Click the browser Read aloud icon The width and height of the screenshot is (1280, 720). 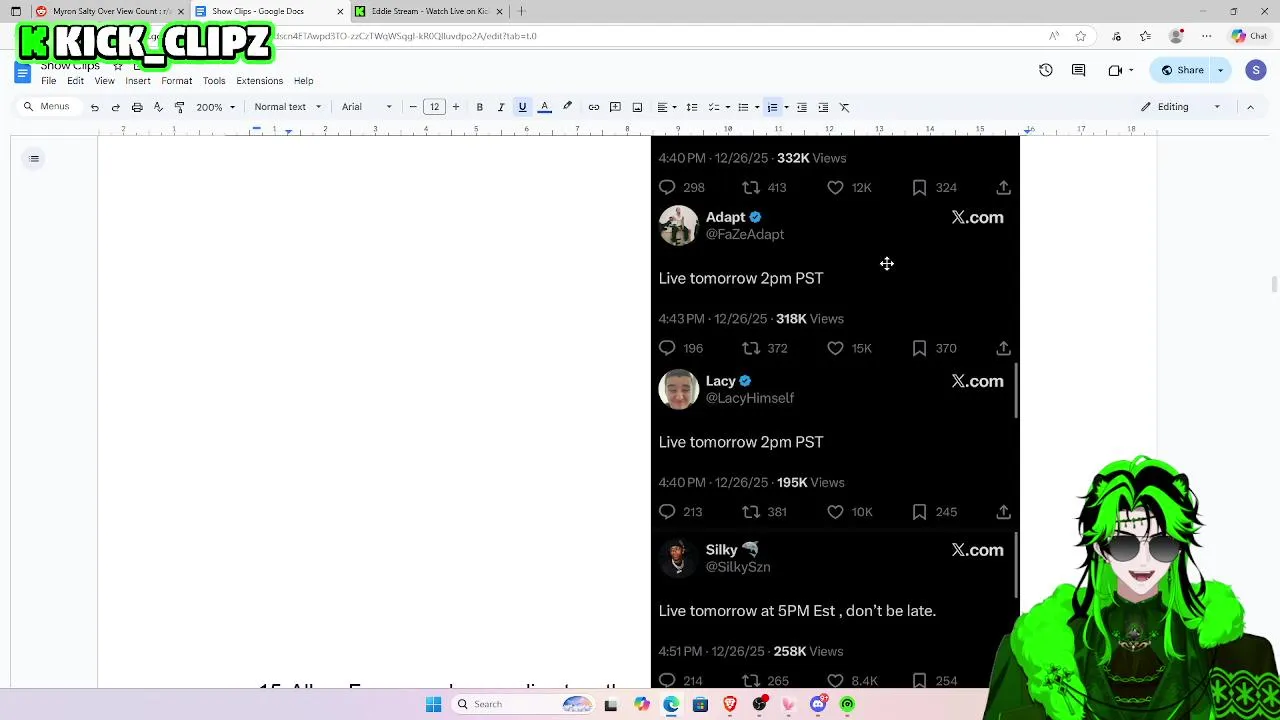pyautogui.click(x=1054, y=36)
